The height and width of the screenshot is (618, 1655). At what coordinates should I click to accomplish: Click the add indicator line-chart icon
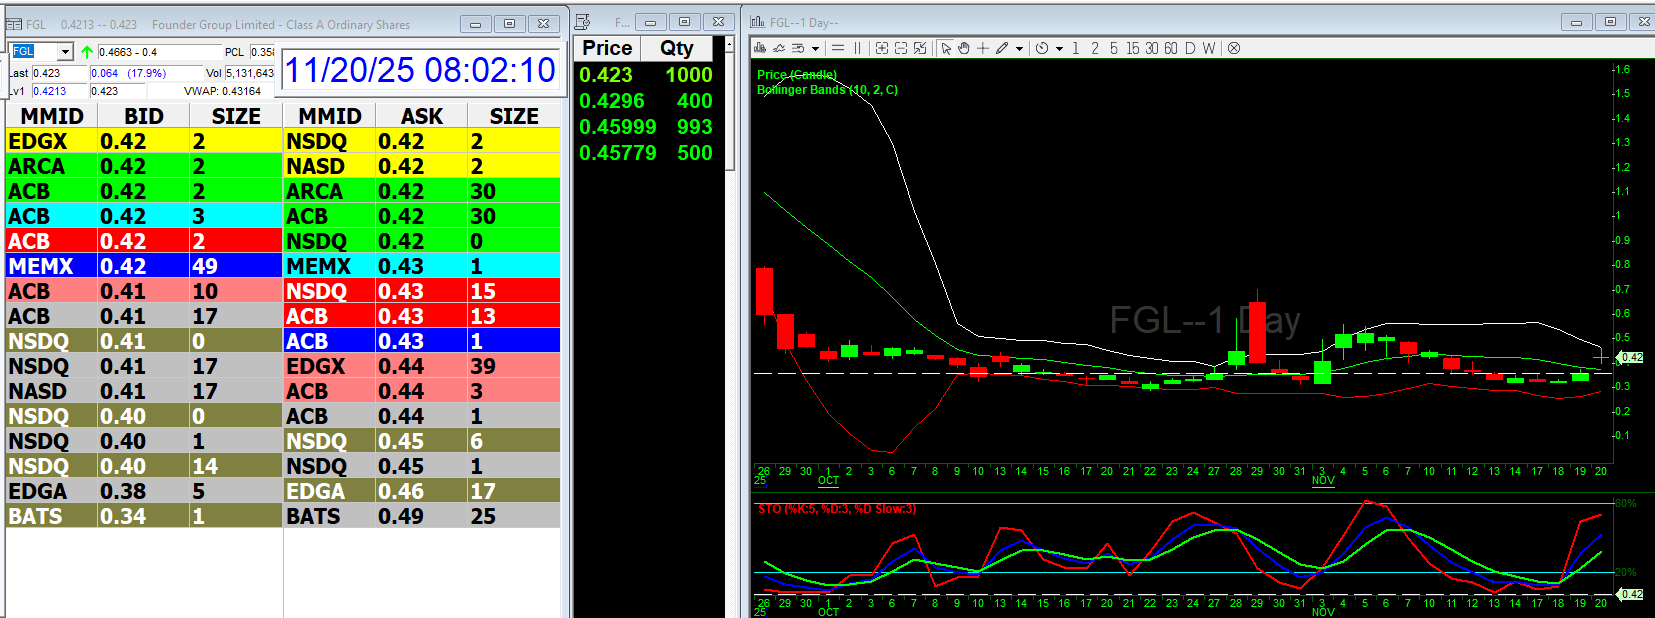[x=779, y=48]
